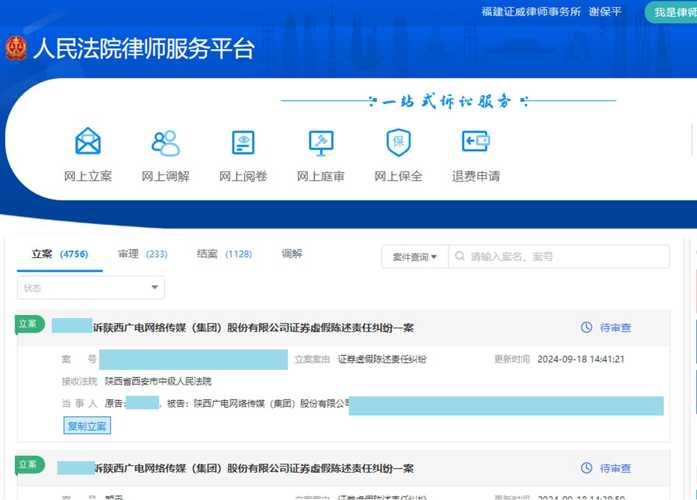Click the 立案 badge on second case
Image resolution: width=697 pixels, height=500 pixels.
tap(29, 464)
